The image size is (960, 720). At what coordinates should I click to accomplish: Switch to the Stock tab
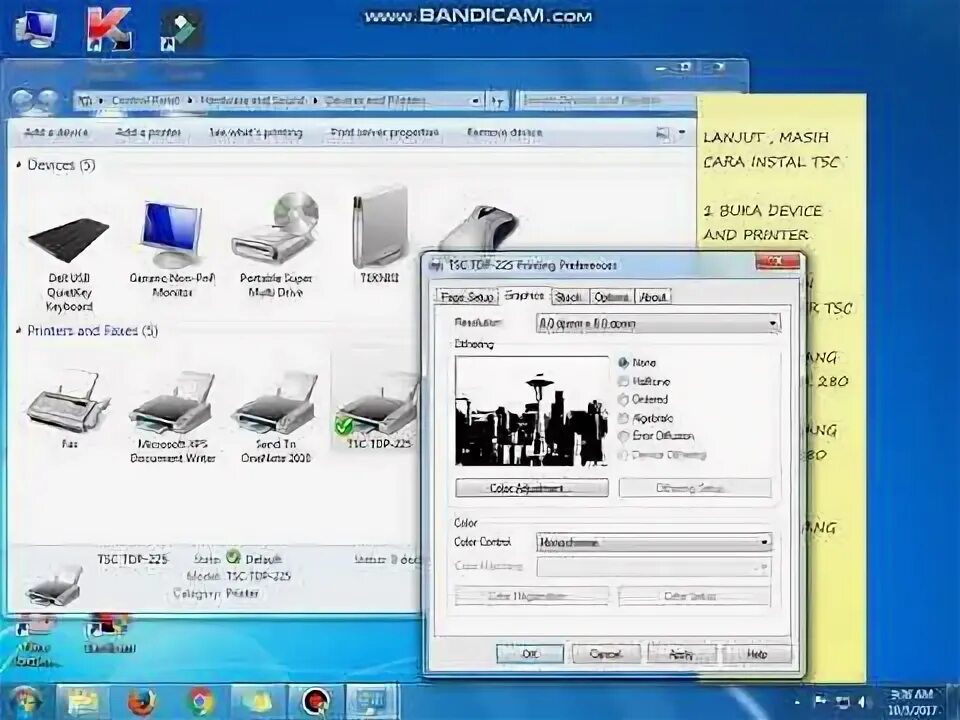tap(568, 297)
